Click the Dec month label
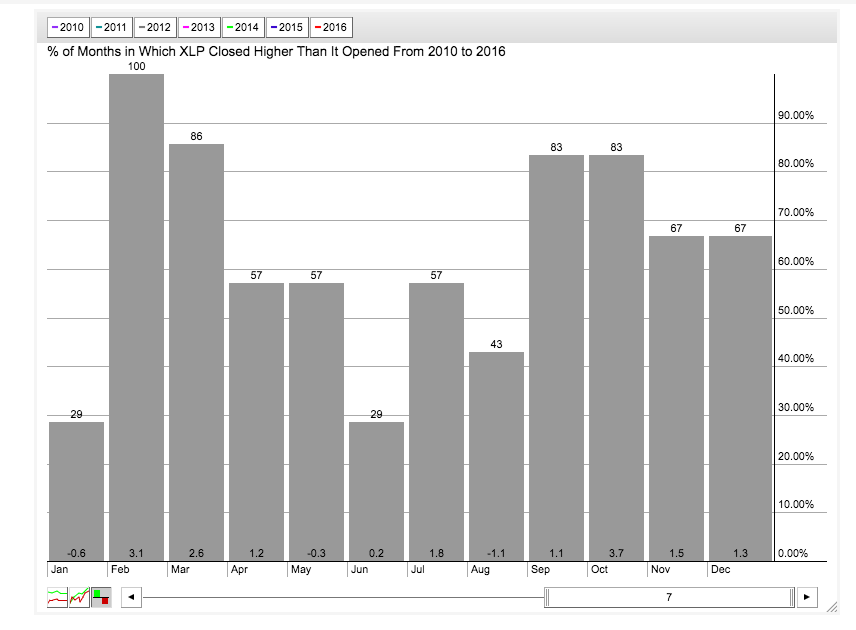 click(x=720, y=569)
